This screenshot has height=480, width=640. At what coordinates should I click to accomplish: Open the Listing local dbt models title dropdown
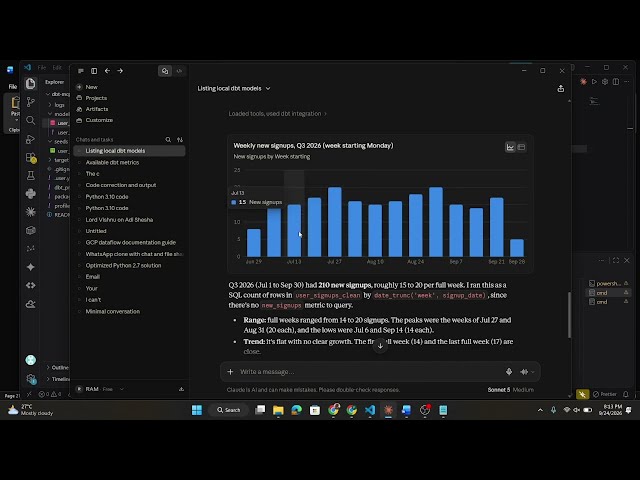(233, 89)
